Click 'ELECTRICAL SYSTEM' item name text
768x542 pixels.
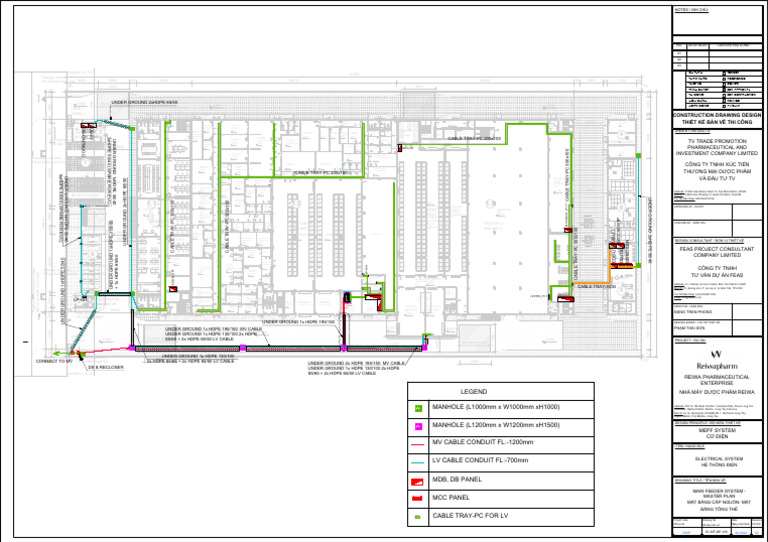click(x=717, y=459)
